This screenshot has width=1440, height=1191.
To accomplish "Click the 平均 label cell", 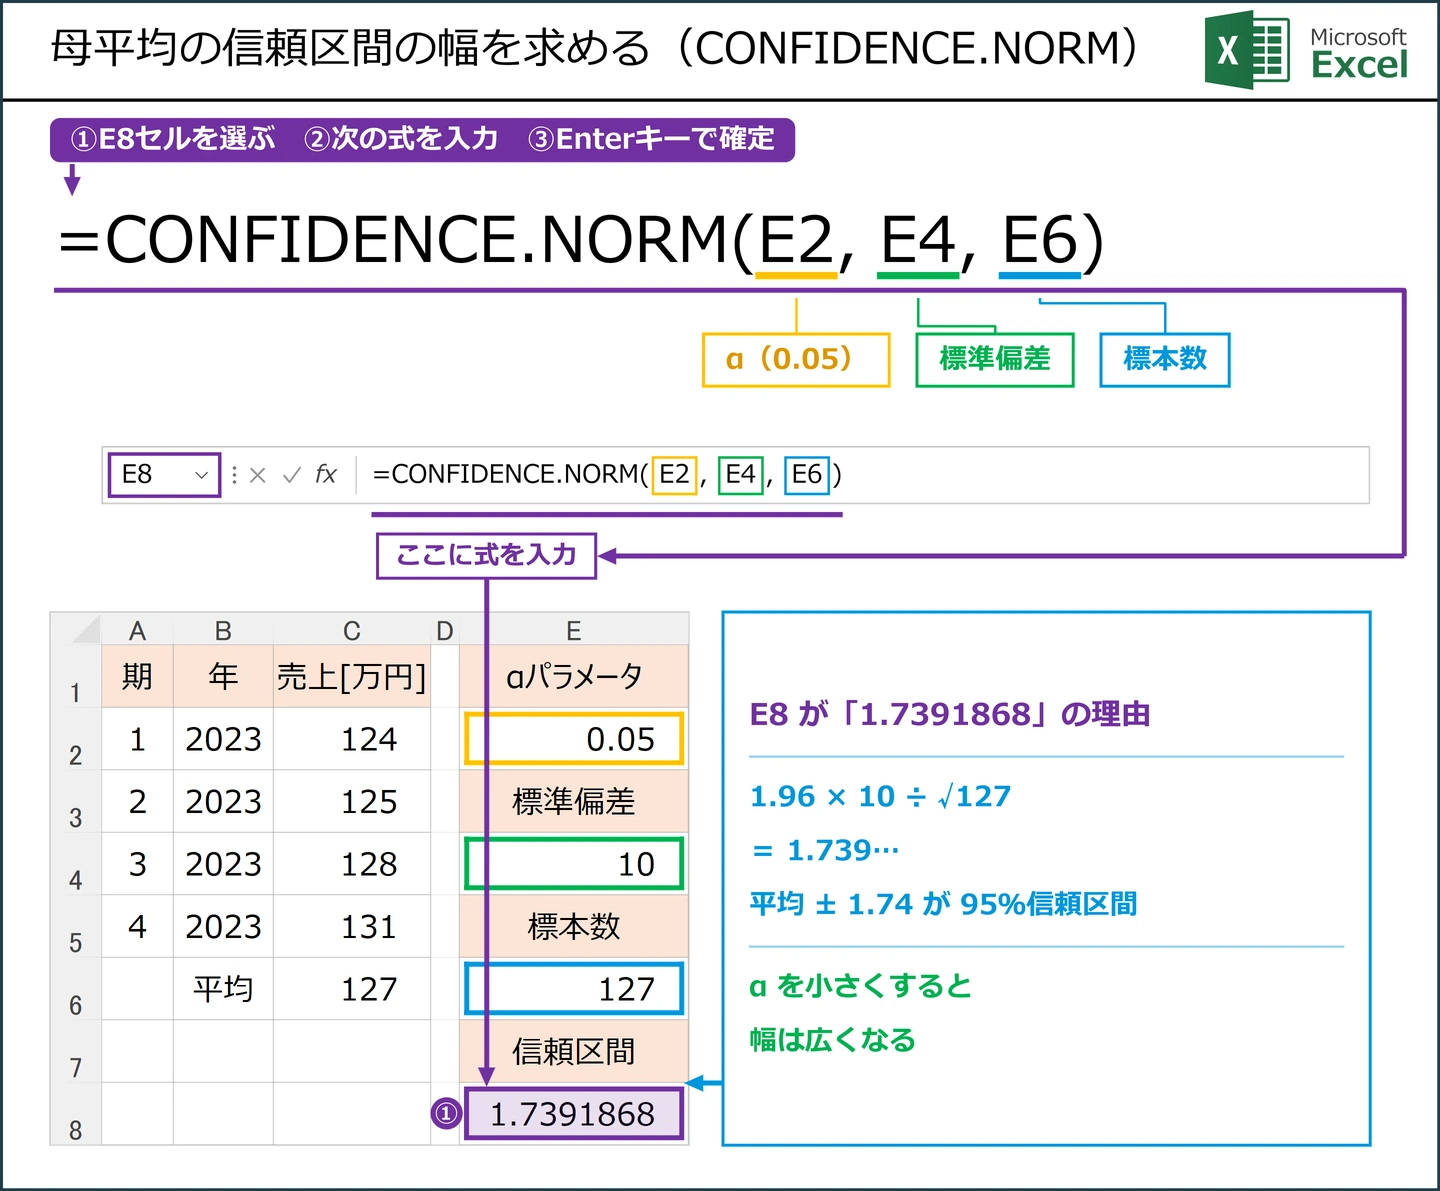I will click(223, 989).
